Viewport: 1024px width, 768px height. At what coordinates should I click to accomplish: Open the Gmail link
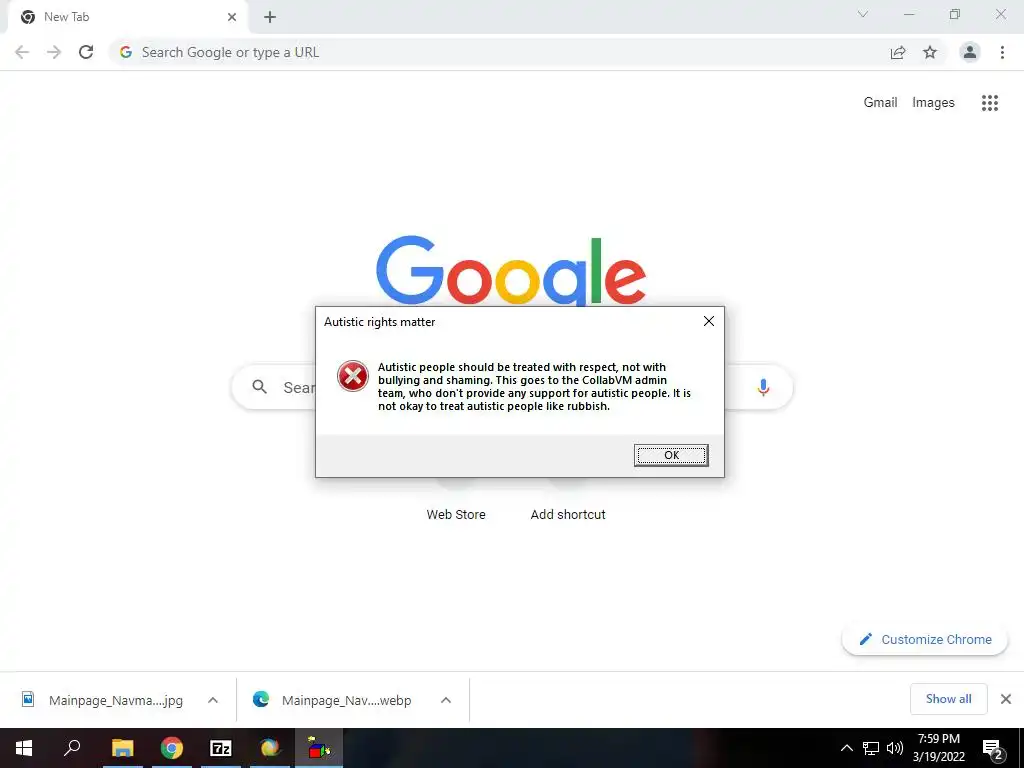tap(880, 103)
